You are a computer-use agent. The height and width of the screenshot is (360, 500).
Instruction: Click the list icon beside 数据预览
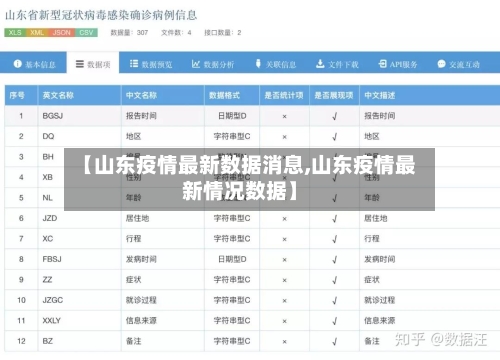click(134, 63)
